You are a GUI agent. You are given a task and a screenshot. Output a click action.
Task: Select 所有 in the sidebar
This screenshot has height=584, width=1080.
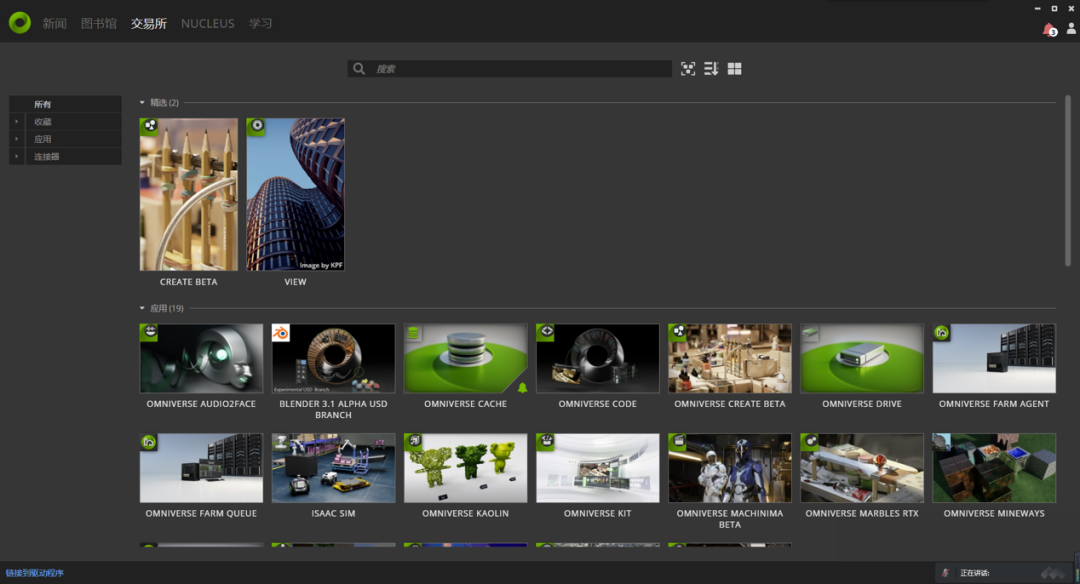(43, 105)
